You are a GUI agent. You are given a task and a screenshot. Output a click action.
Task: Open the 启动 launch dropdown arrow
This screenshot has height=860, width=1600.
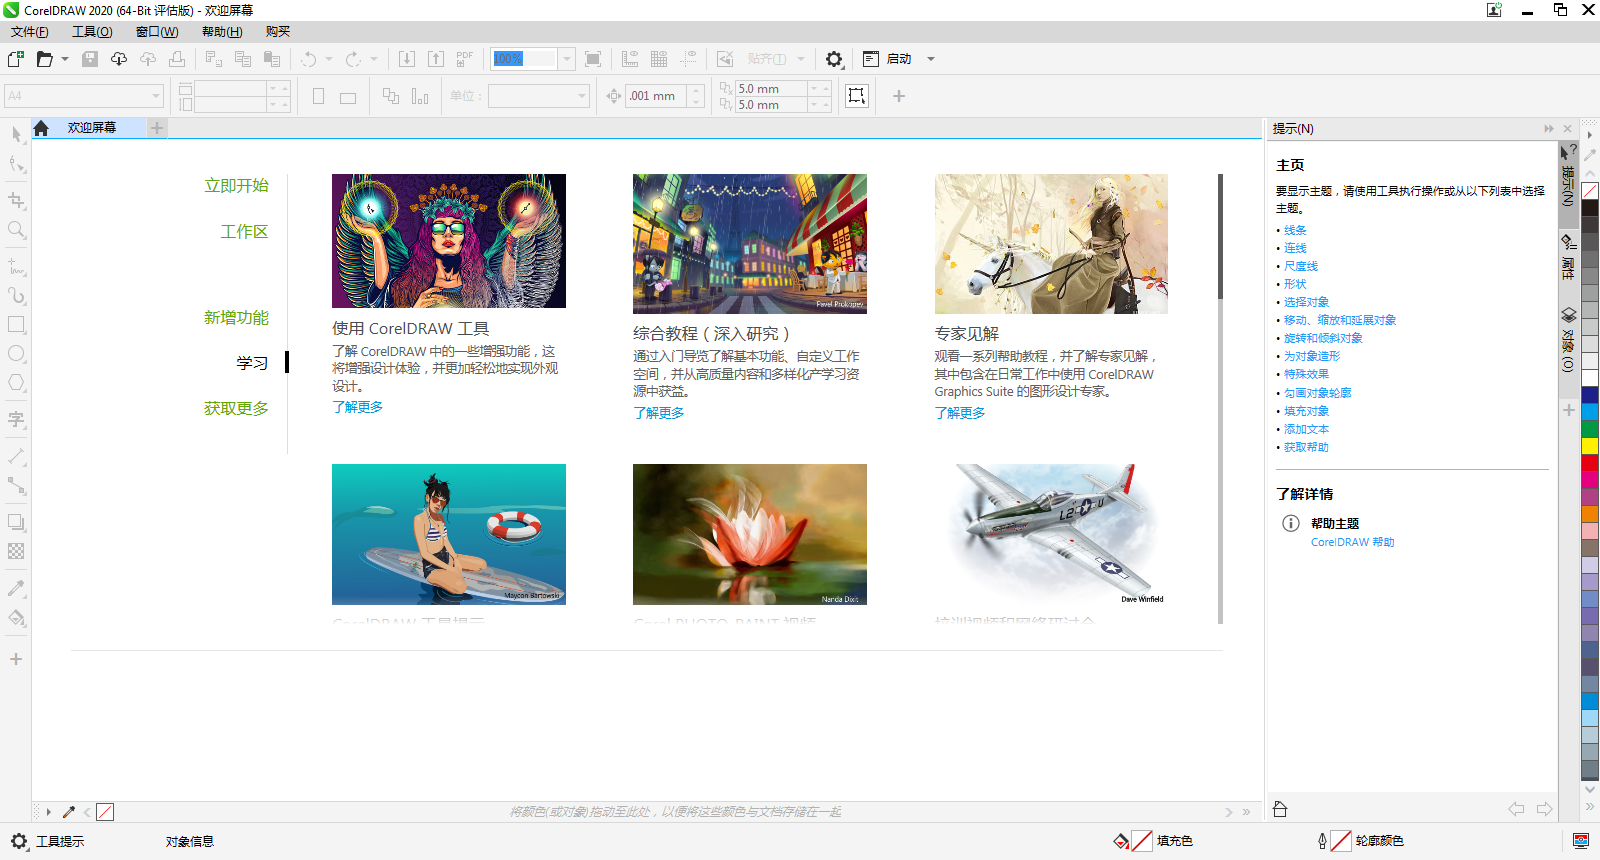pyautogui.click(x=931, y=59)
